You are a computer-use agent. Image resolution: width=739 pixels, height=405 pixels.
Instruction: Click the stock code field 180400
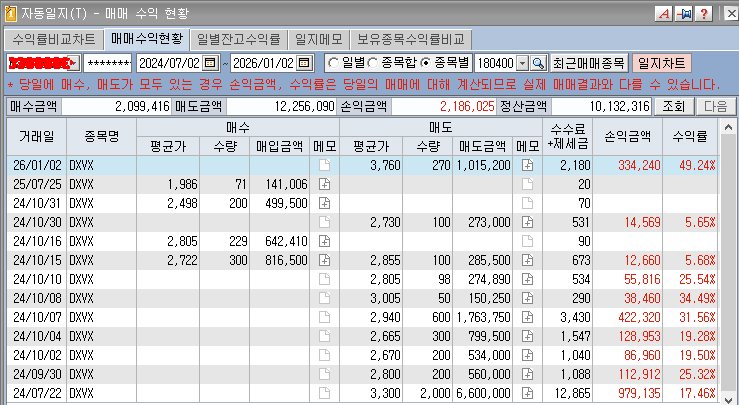tap(495, 63)
